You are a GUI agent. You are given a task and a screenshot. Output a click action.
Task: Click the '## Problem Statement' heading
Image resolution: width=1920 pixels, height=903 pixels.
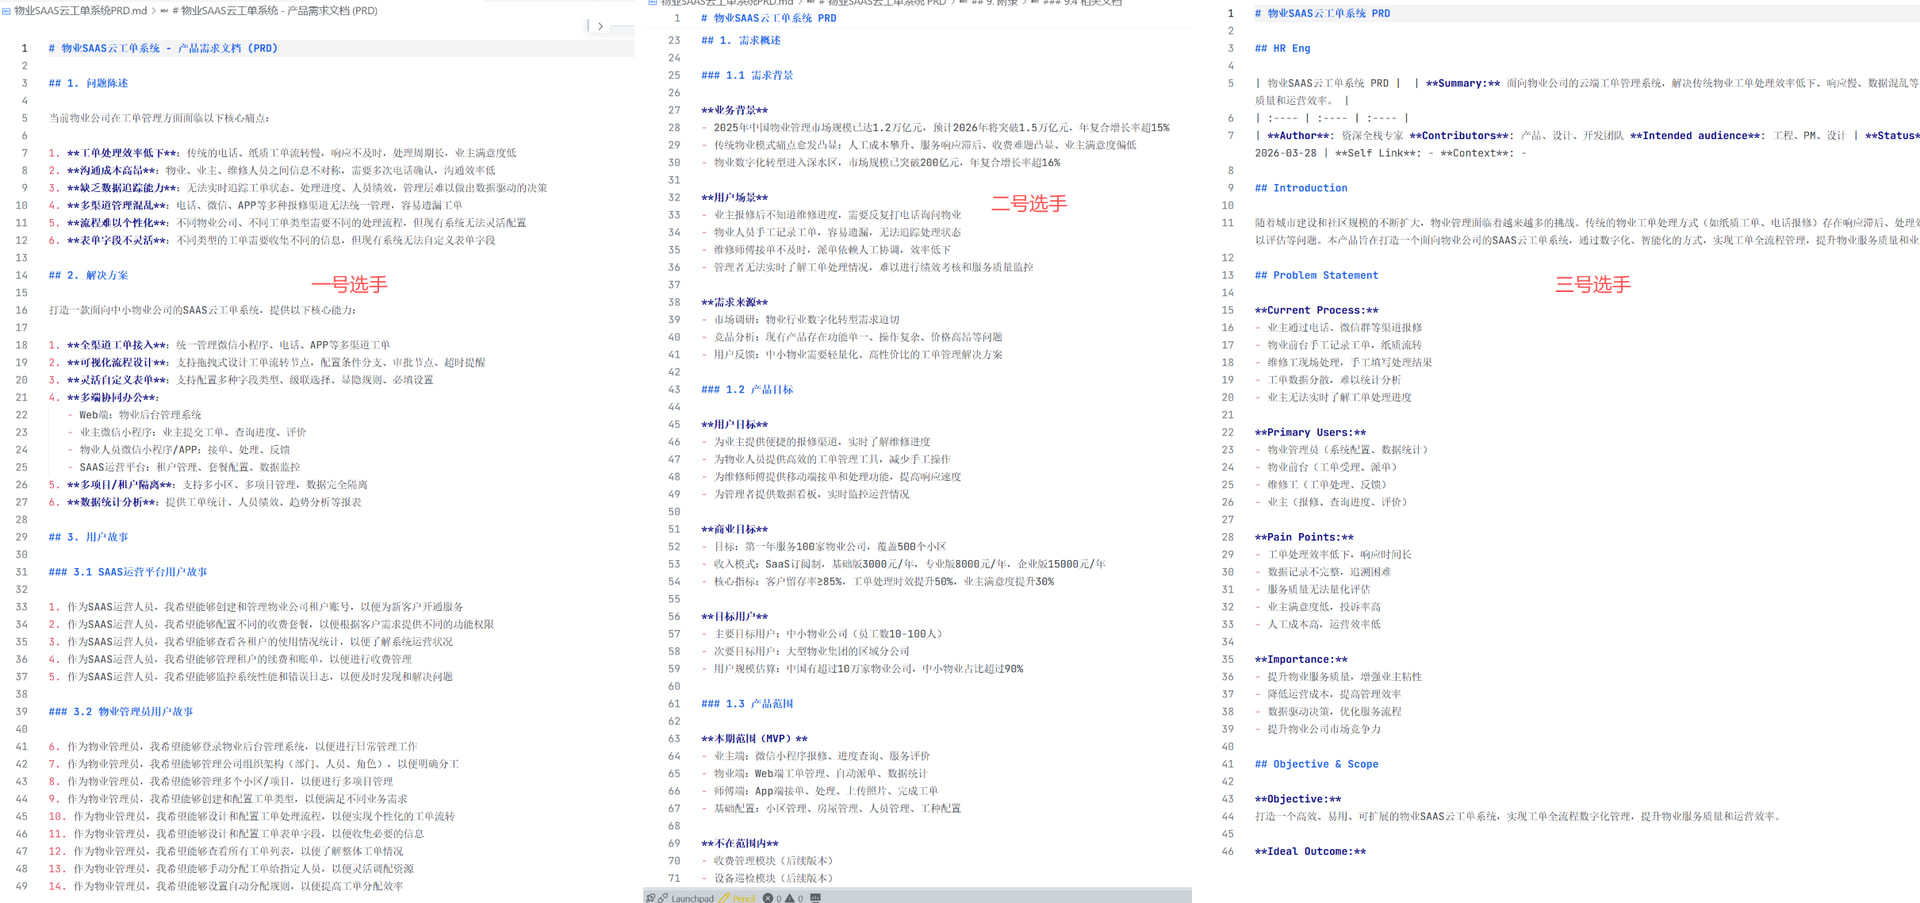[1316, 275]
